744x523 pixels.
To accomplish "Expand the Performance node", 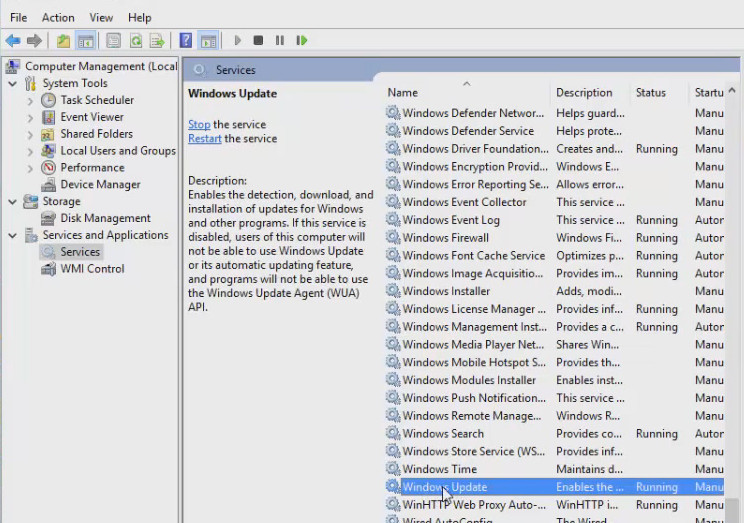I will (x=30, y=168).
